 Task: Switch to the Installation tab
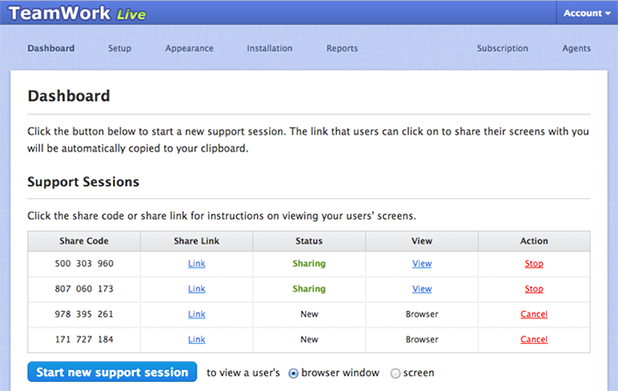pyautogui.click(x=270, y=48)
